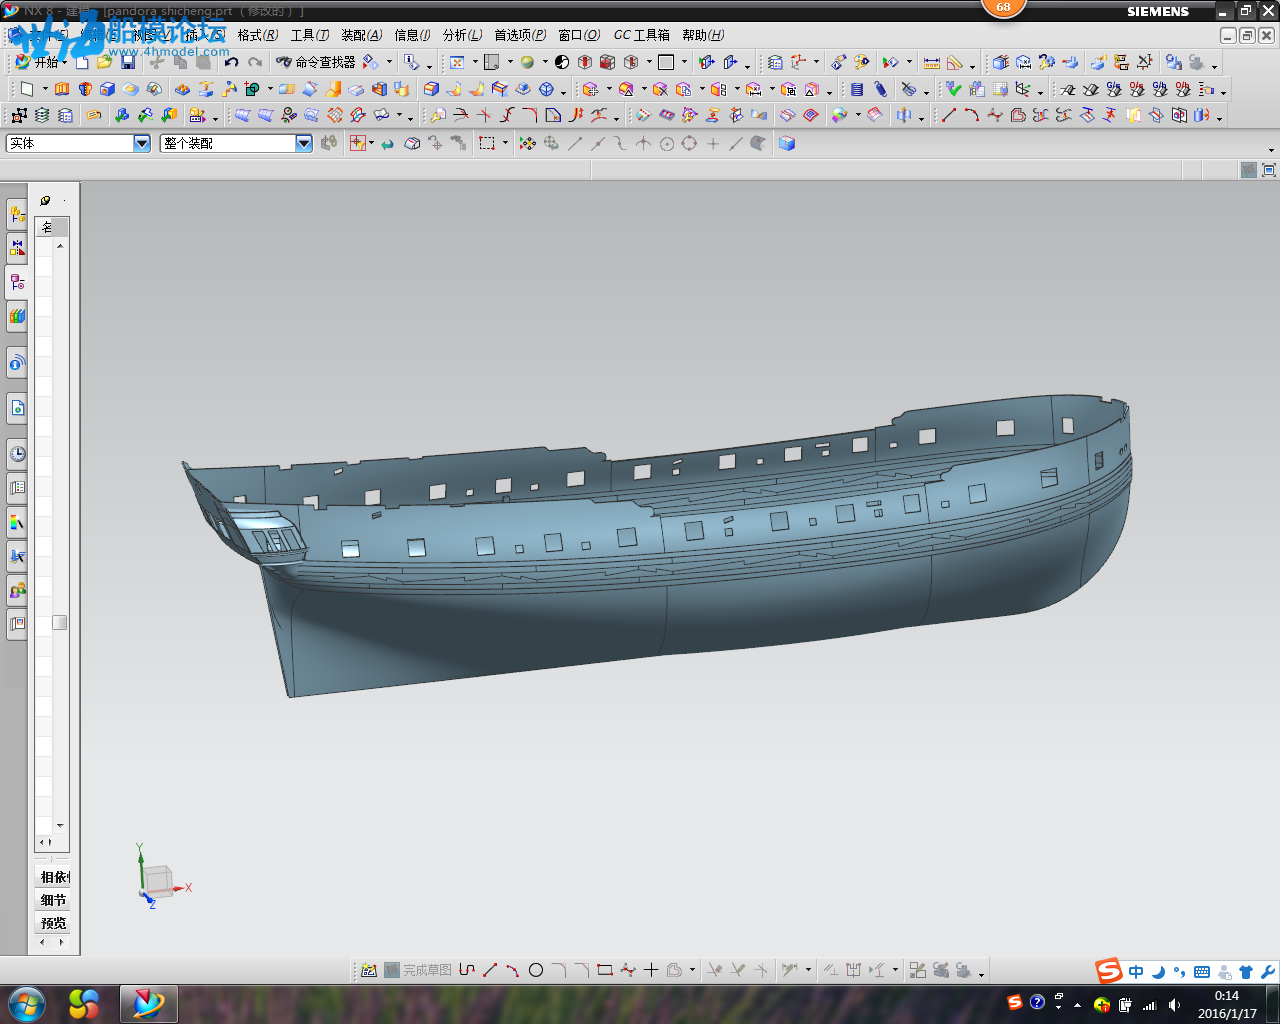Viewport: 1280px width, 1024px height.
Task: Open the 信息(I) menu
Action: click(x=412, y=35)
